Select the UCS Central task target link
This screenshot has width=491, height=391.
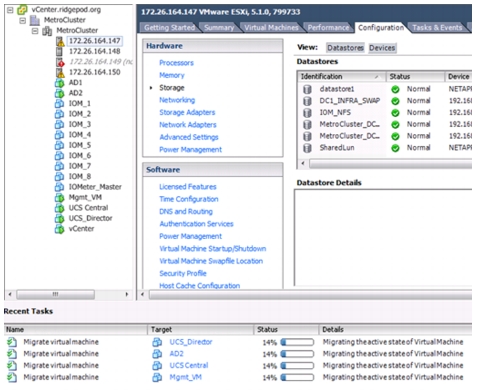189,366
